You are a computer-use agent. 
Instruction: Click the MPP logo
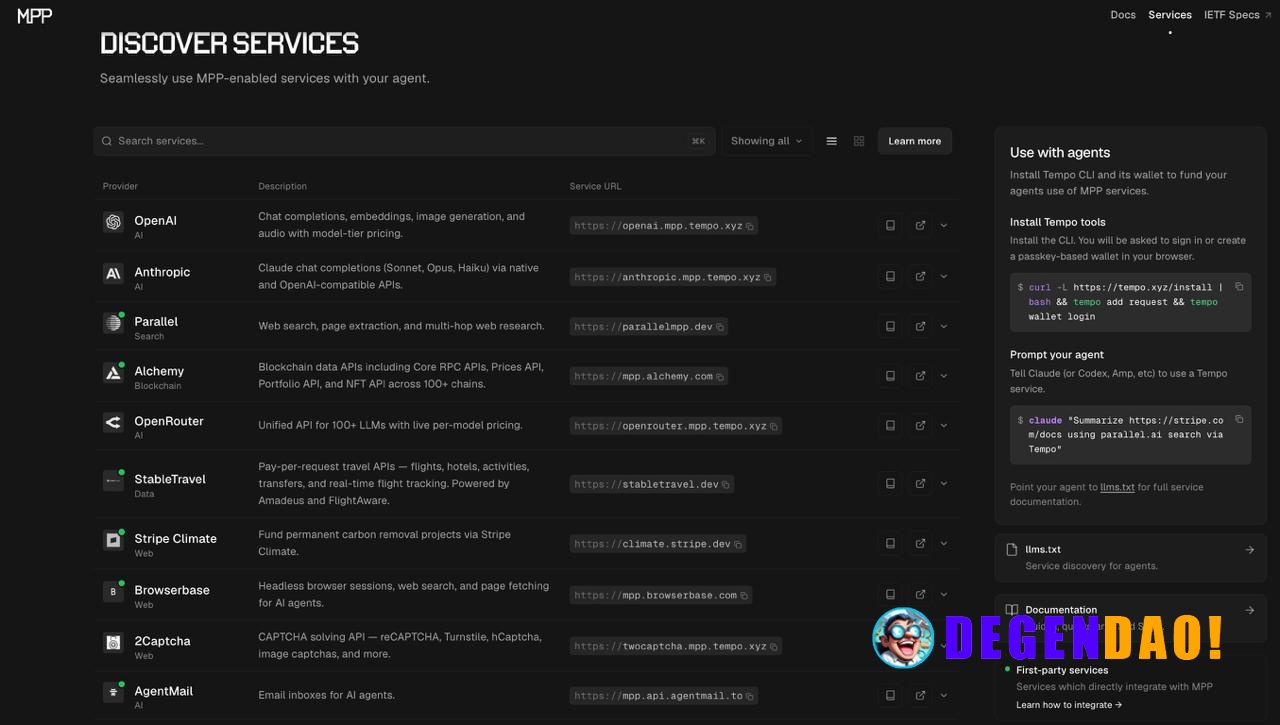pos(33,15)
